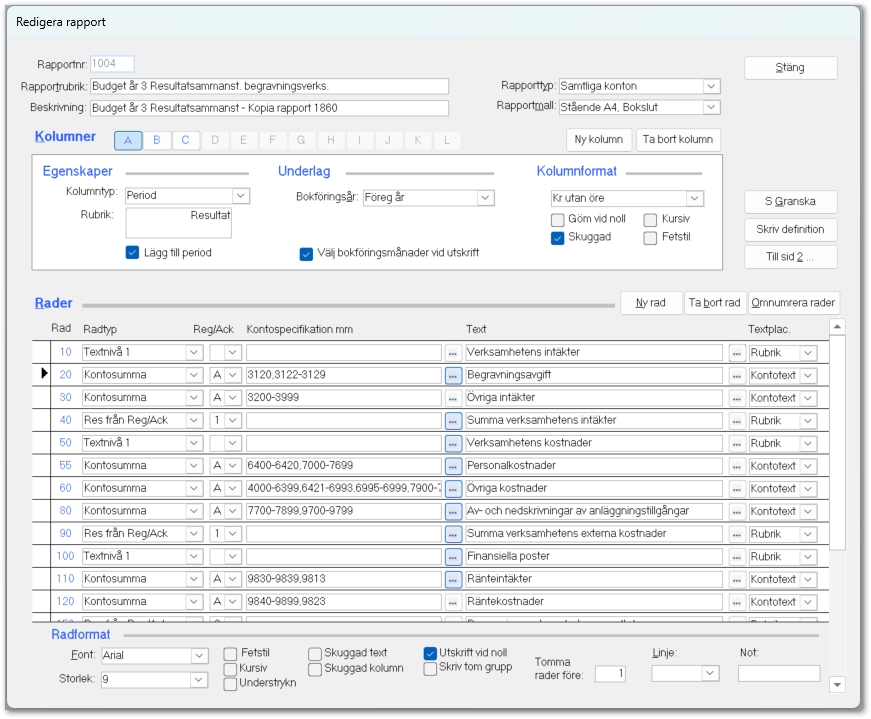The height and width of the screenshot is (719, 871).
Task: Uncheck Lägg till period checkbox
Action: tap(132, 252)
